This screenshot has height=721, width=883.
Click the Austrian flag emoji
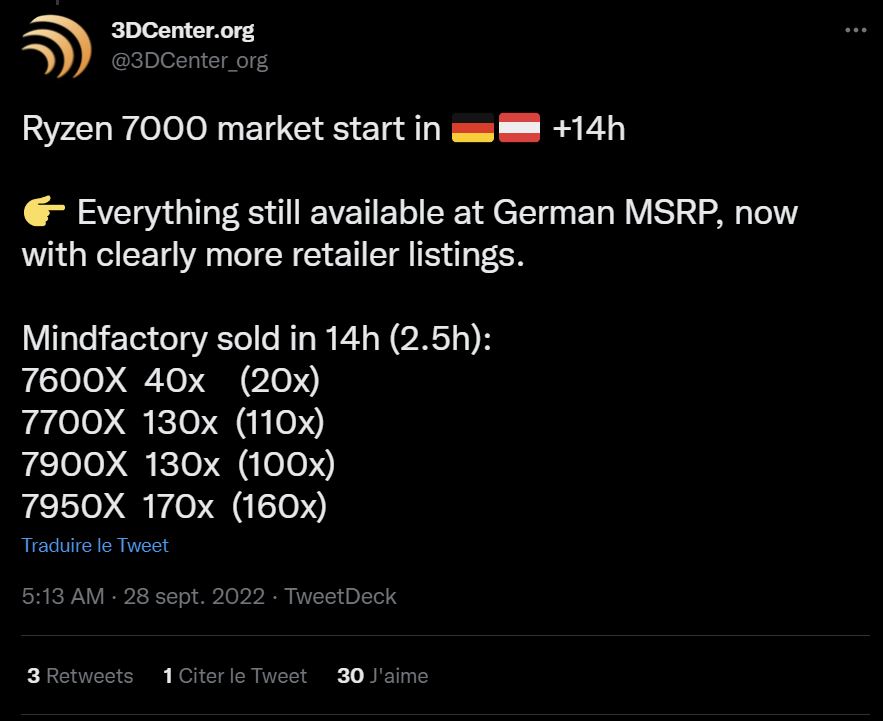point(519,129)
